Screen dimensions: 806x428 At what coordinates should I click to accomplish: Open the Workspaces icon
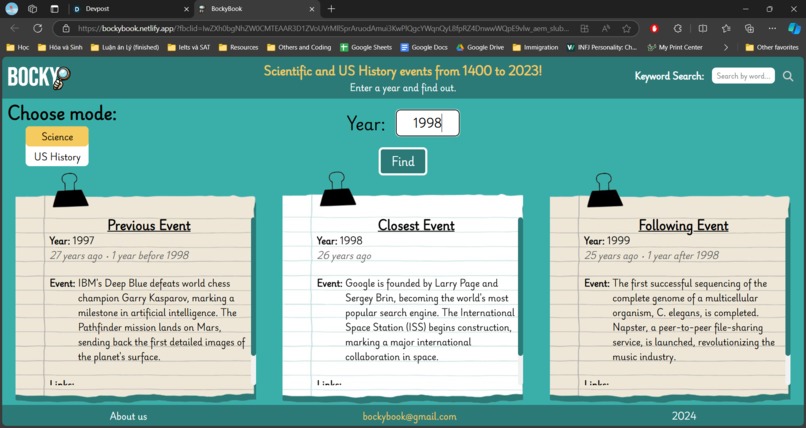click(x=32, y=9)
